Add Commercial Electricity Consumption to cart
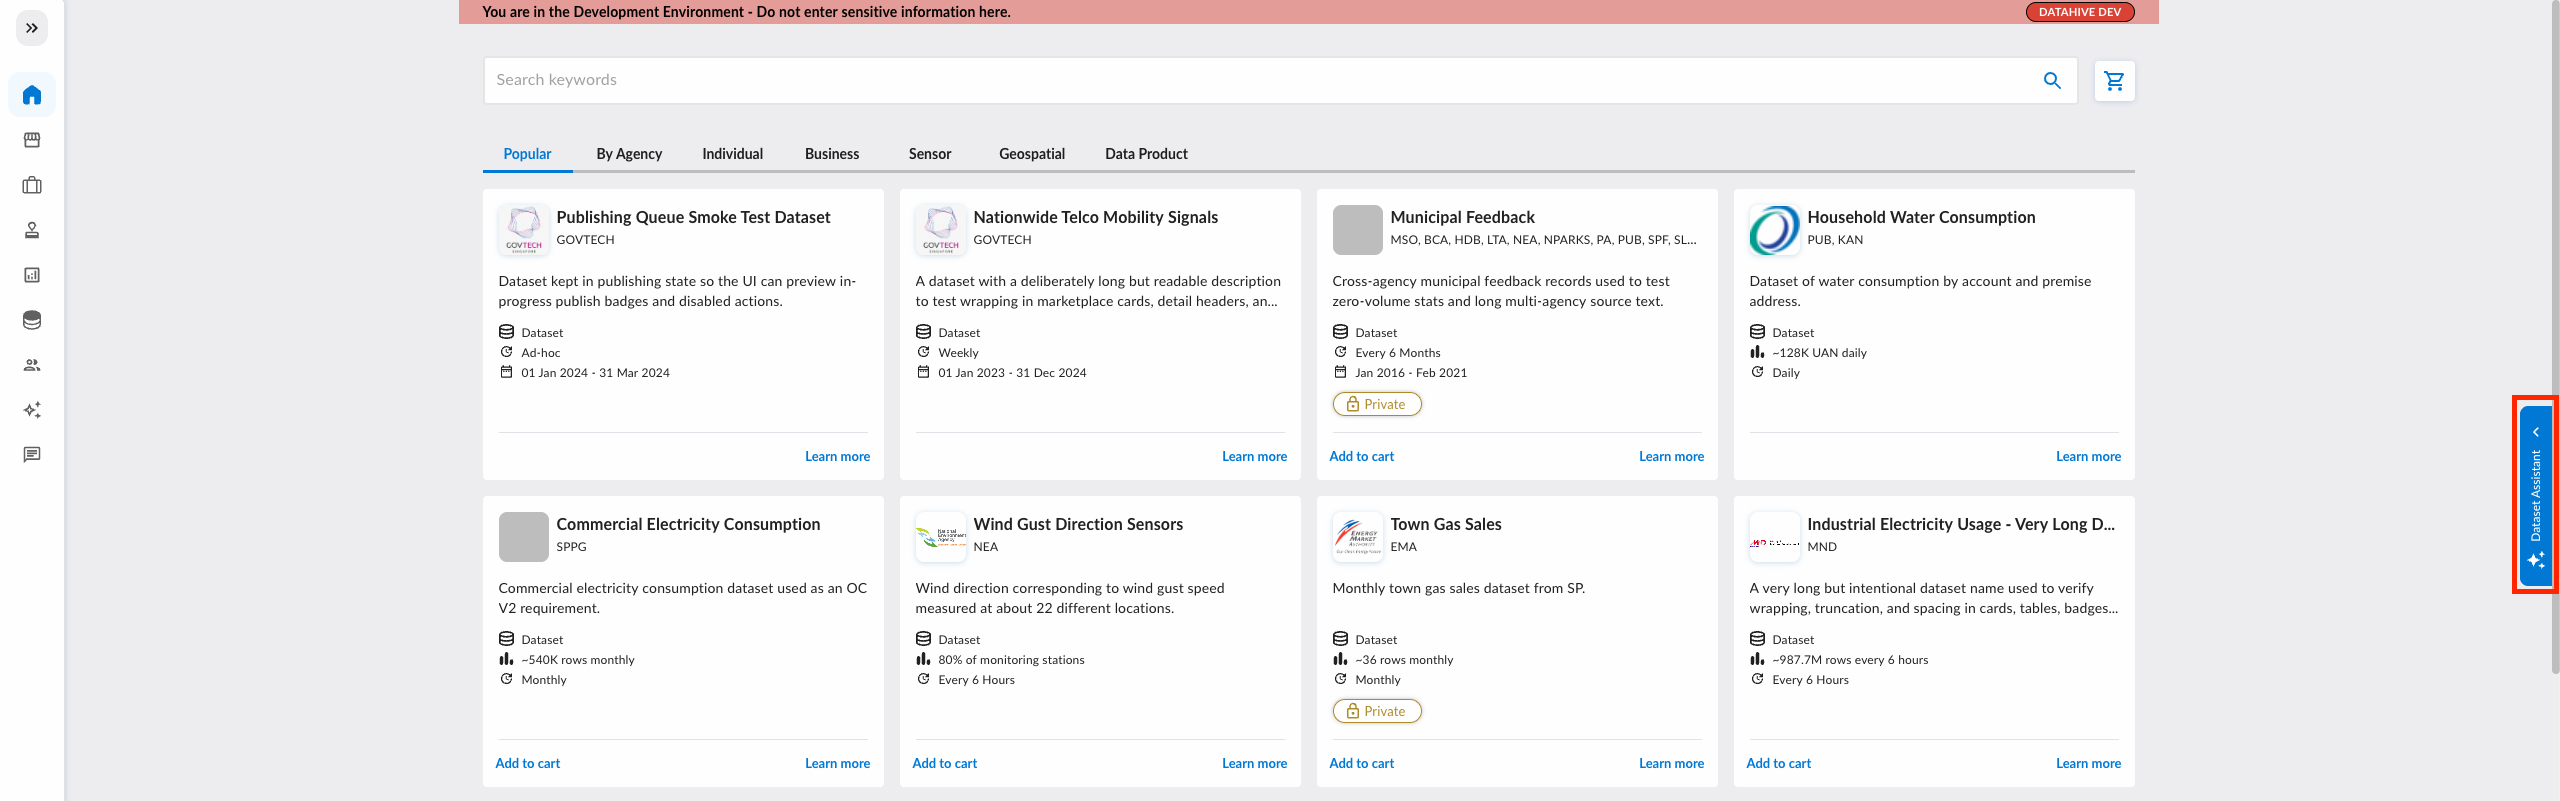The image size is (2560, 801). 527,764
